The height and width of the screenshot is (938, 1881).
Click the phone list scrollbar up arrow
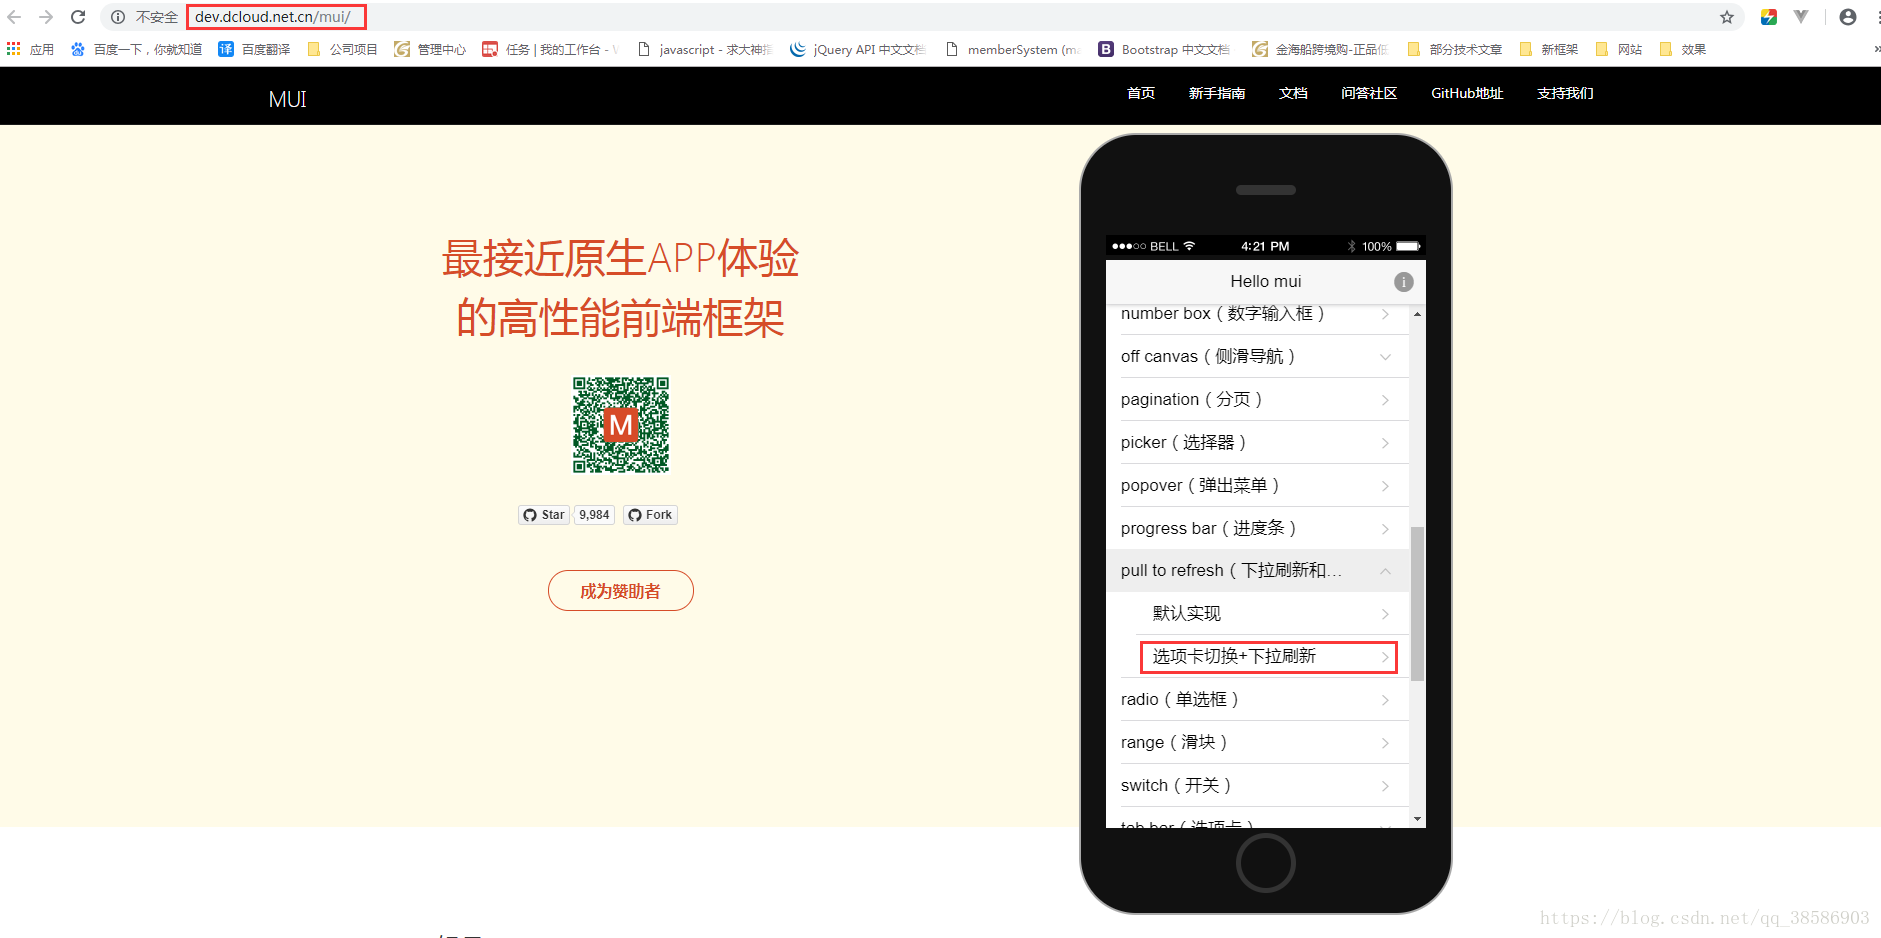point(1417,314)
